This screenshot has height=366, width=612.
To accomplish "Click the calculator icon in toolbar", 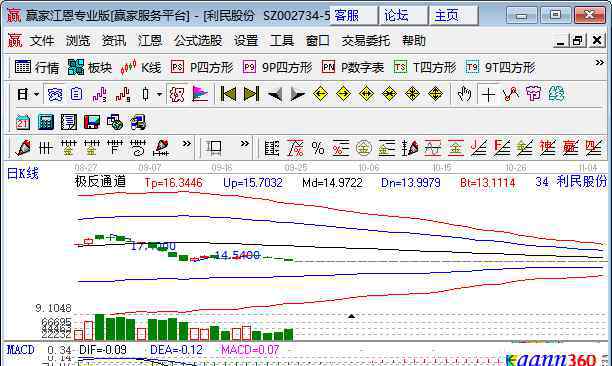I will pyautogui.click(x=45, y=122).
